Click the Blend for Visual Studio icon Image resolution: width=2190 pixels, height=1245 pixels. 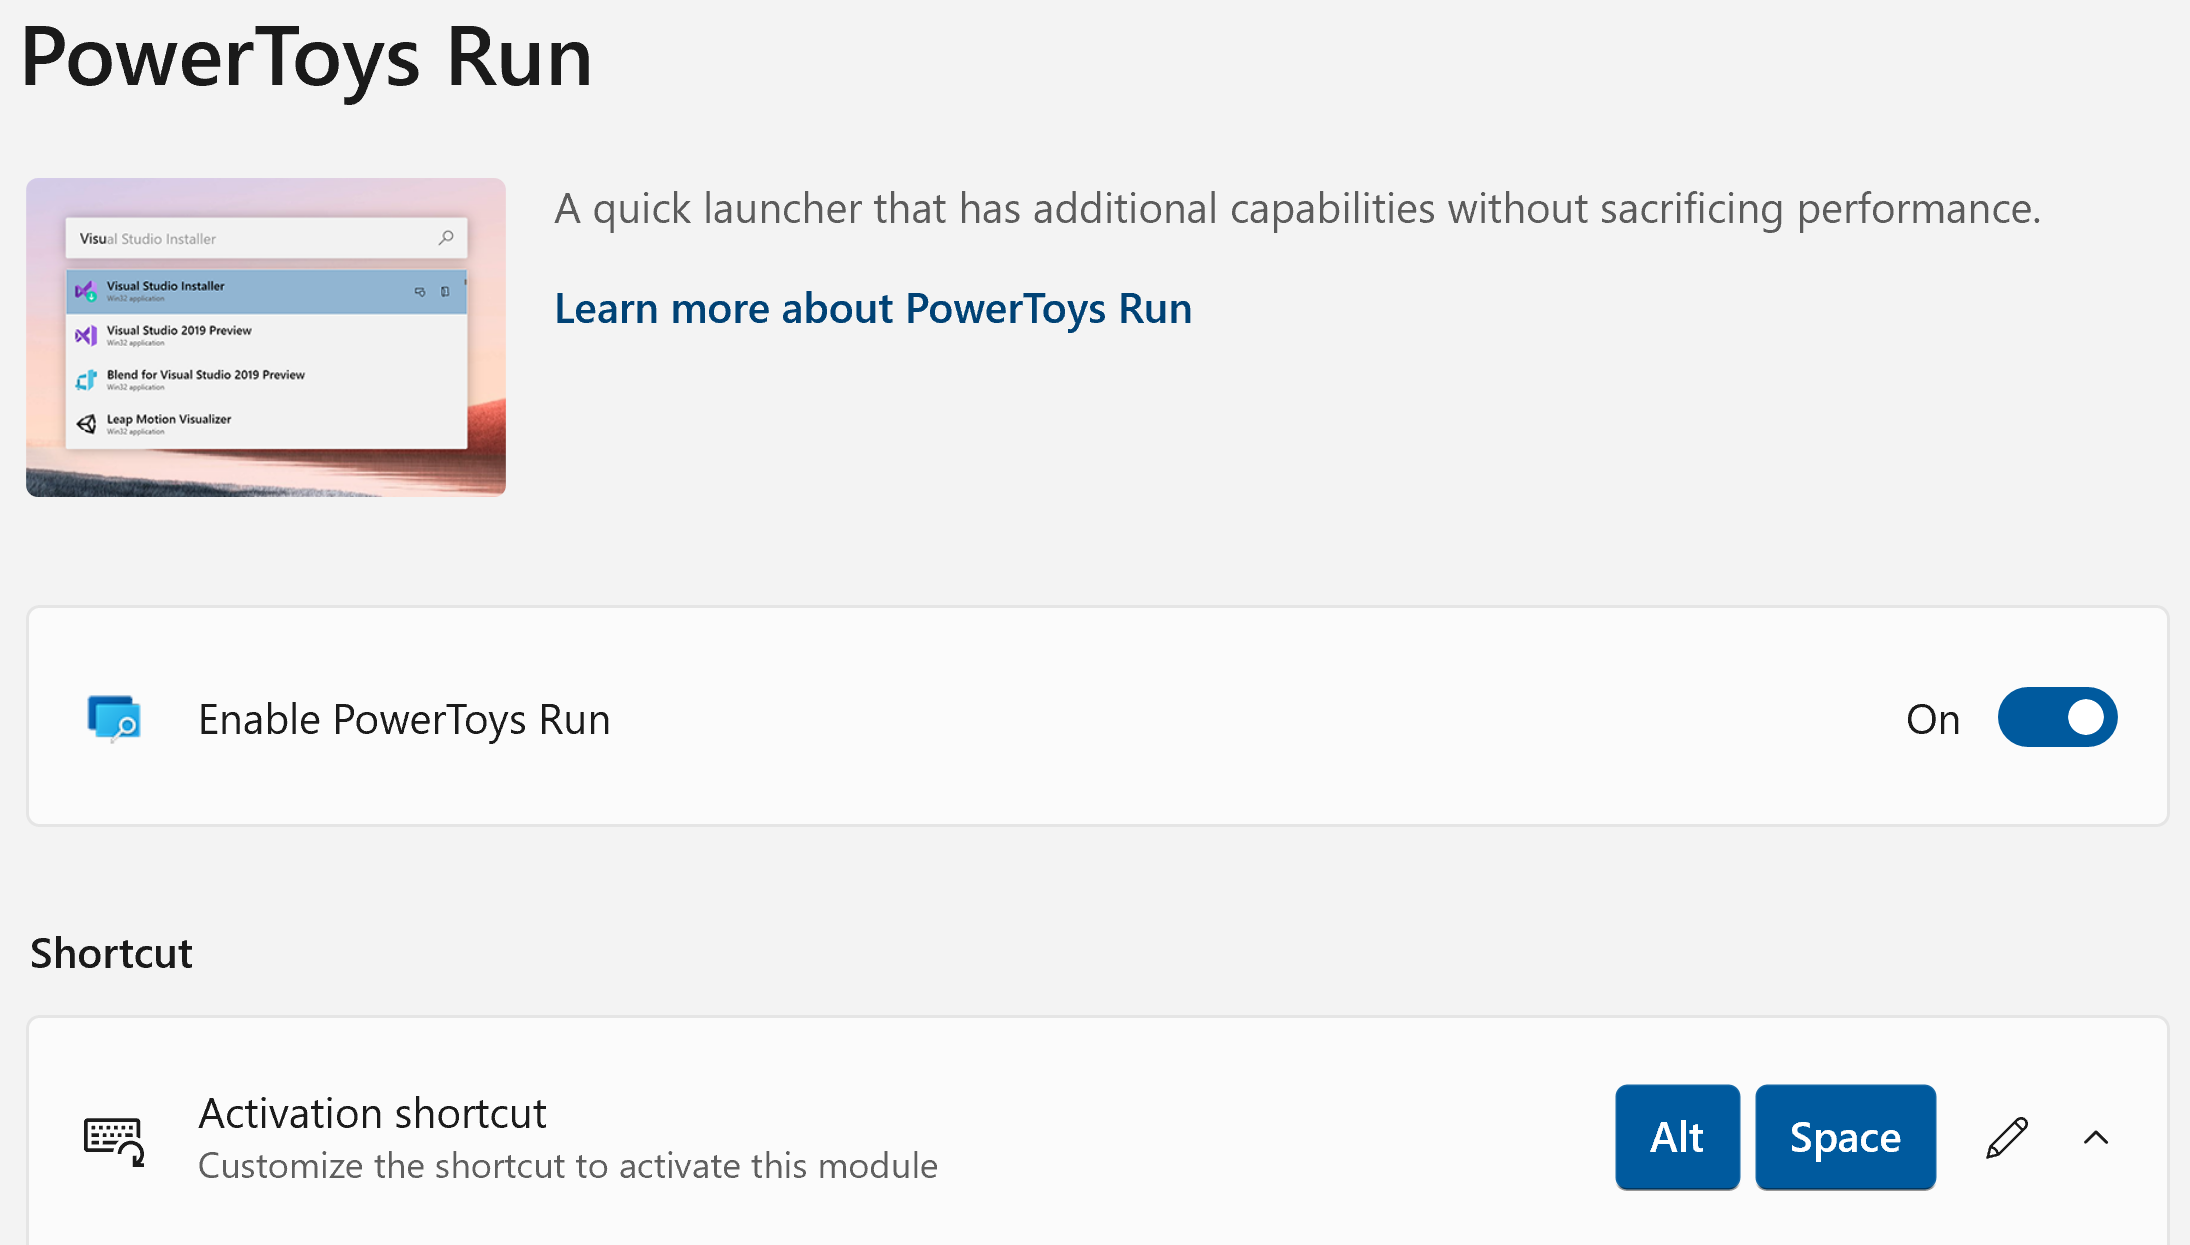(x=86, y=380)
